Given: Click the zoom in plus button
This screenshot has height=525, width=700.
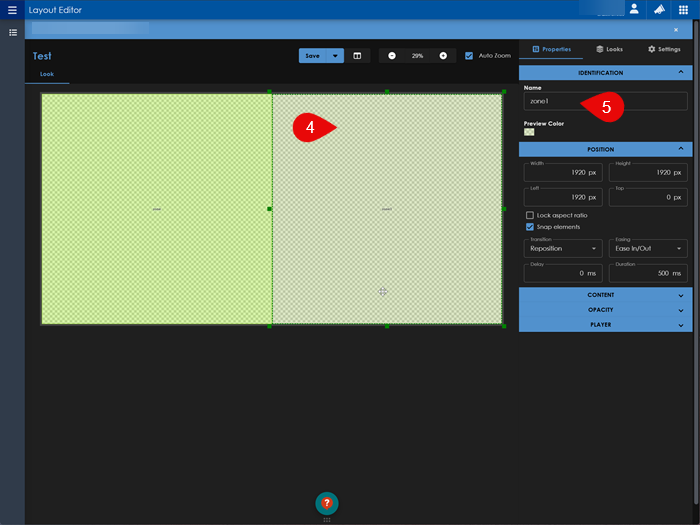Looking at the screenshot, I should pyautogui.click(x=443, y=56).
